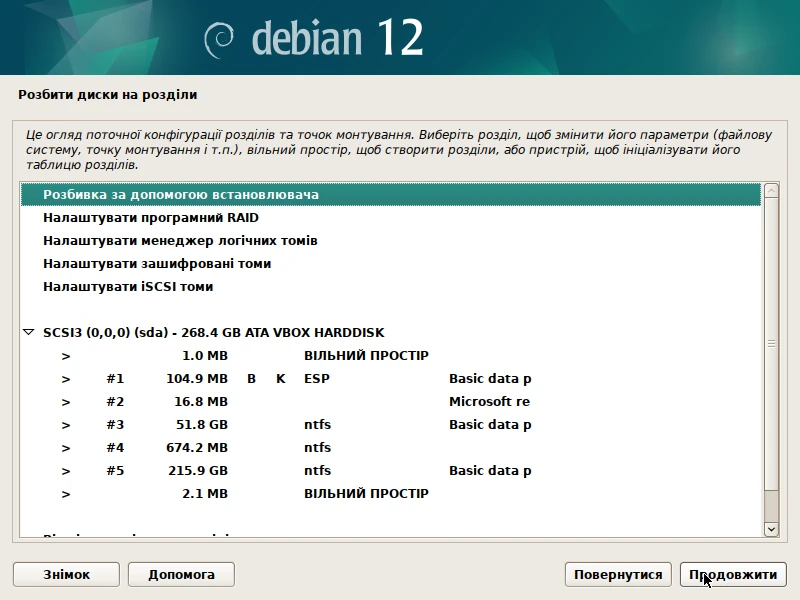Image resolution: width=800 pixels, height=600 pixels.
Task: Click the vertical scrollbar thumb
Action: pyautogui.click(x=771, y=344)
